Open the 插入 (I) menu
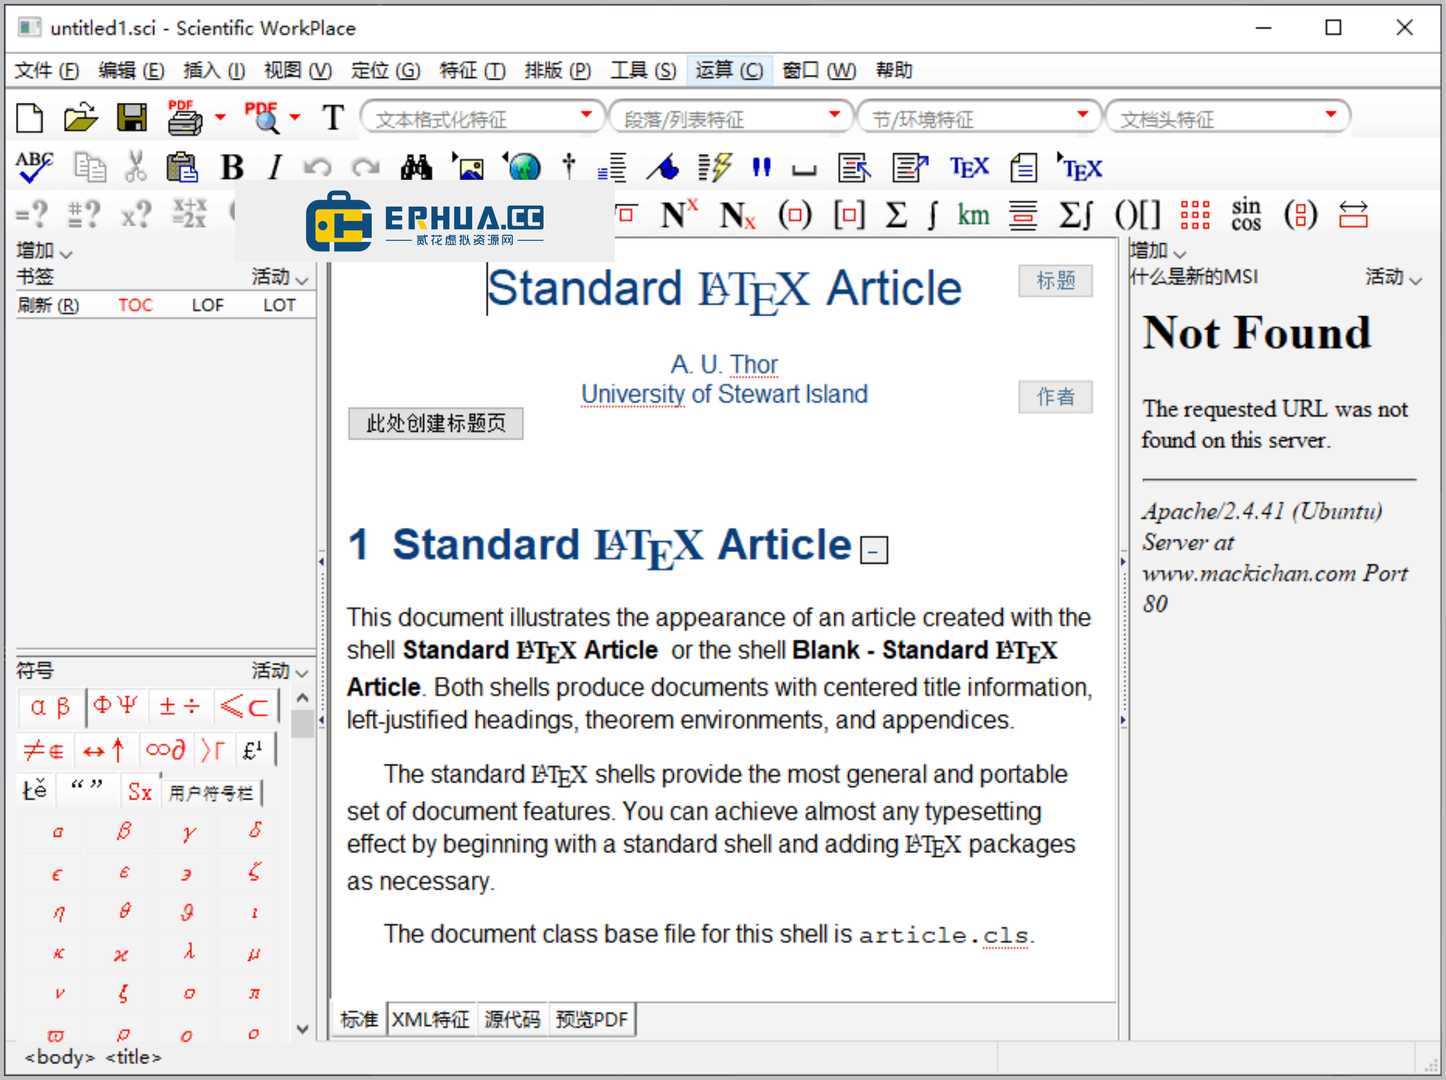Viewport: 1446px width, 1080px height. pyautogui.click(x=214, y=70)
